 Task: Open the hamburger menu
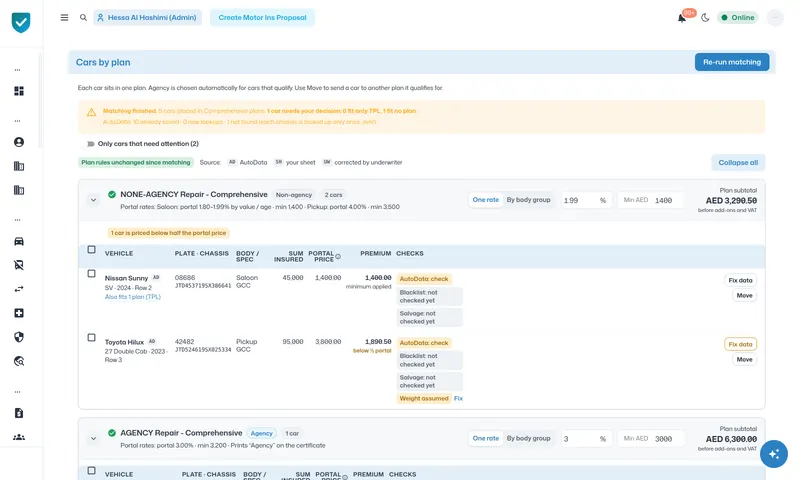click(x=64, y=17)
